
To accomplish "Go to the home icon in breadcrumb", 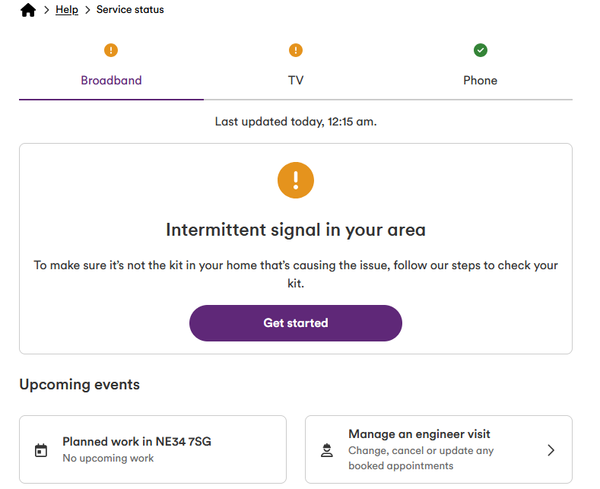I will click(28, 10).
